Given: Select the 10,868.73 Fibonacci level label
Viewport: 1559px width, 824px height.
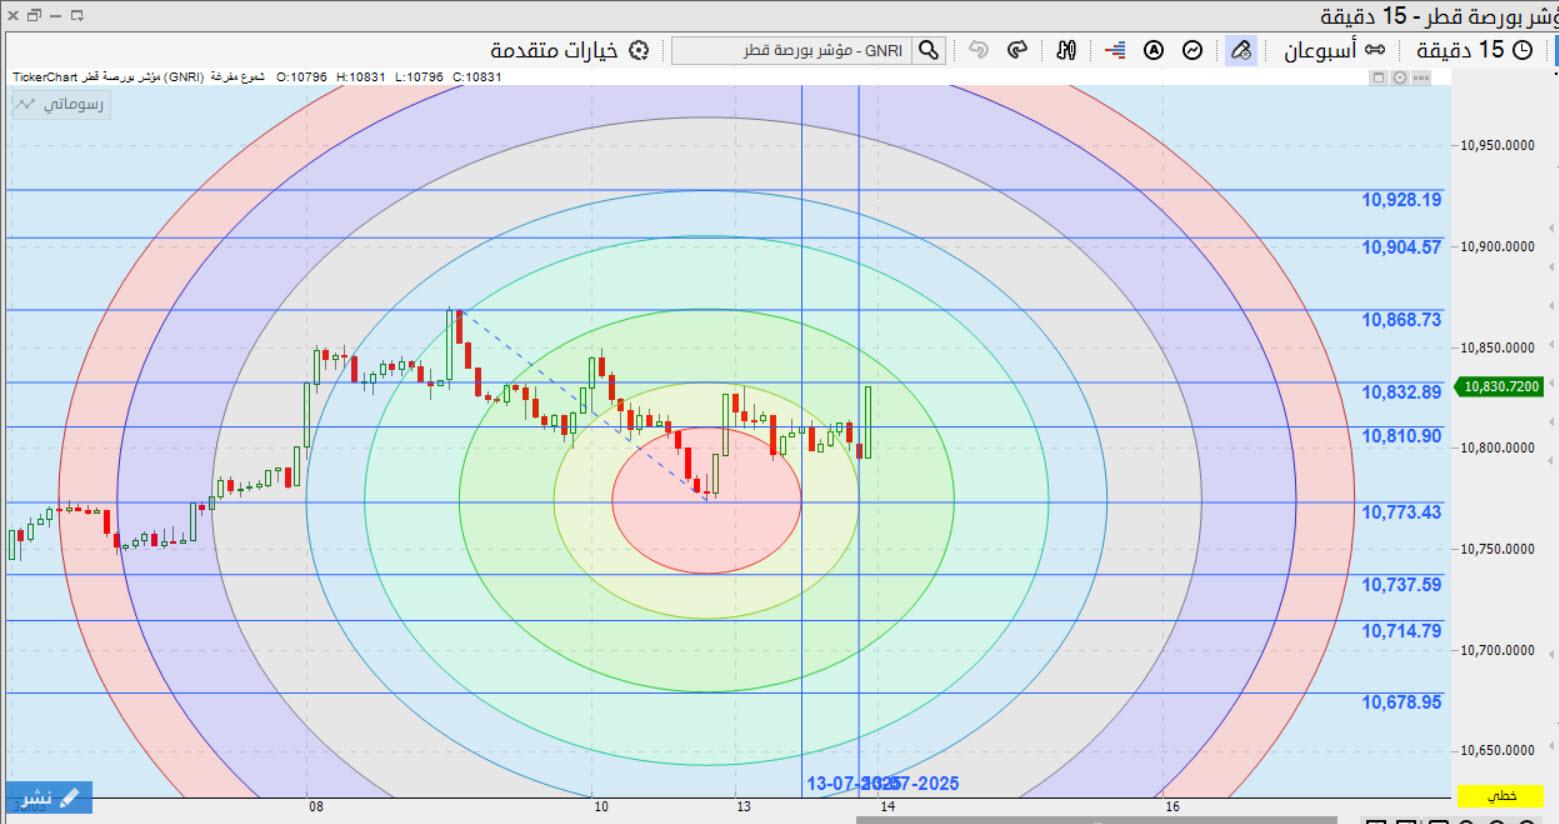Looking at the screenshot, I should coord(1401,319).
